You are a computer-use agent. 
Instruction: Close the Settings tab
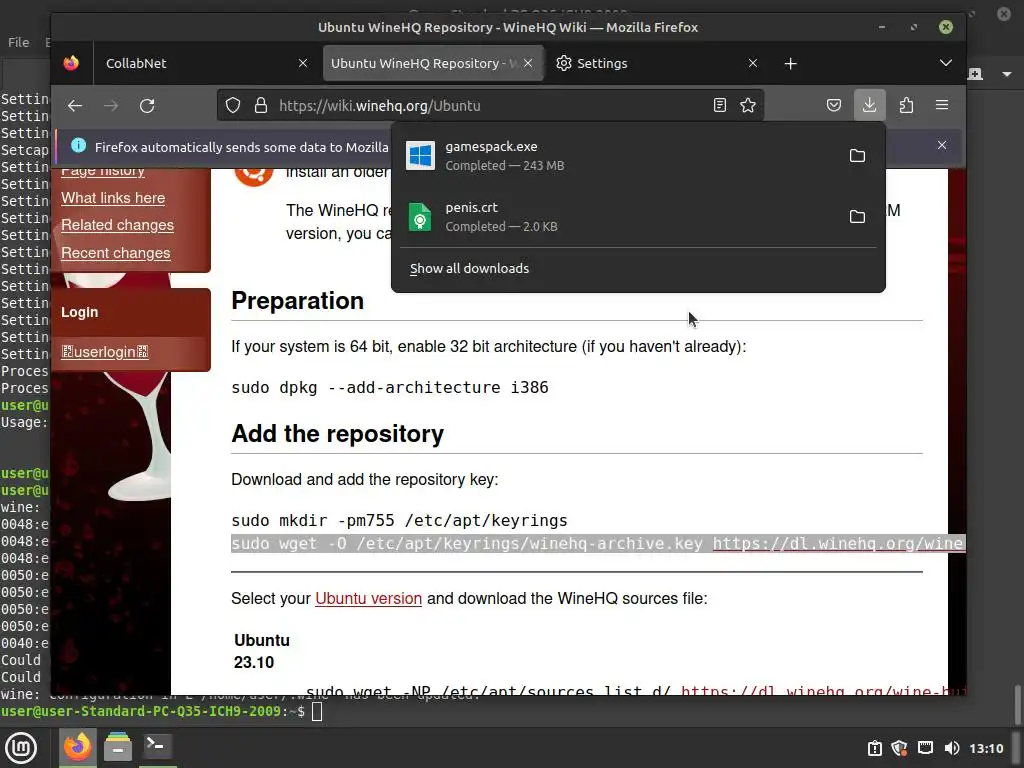(753, 63)
